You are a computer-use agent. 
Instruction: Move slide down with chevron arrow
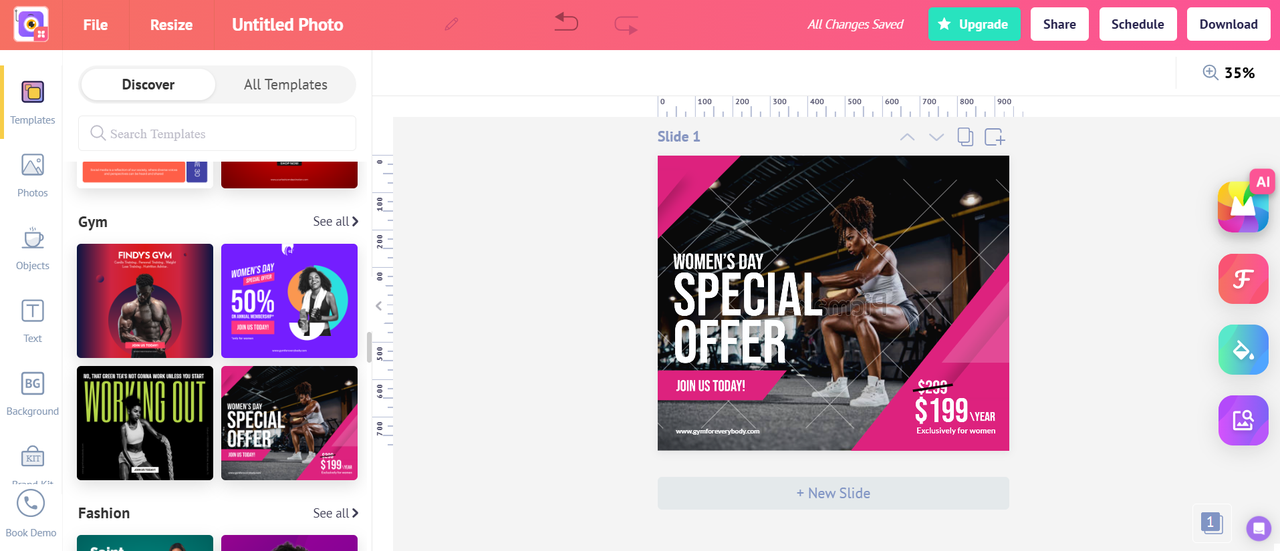pyautogui.click(x=936, y=137)
